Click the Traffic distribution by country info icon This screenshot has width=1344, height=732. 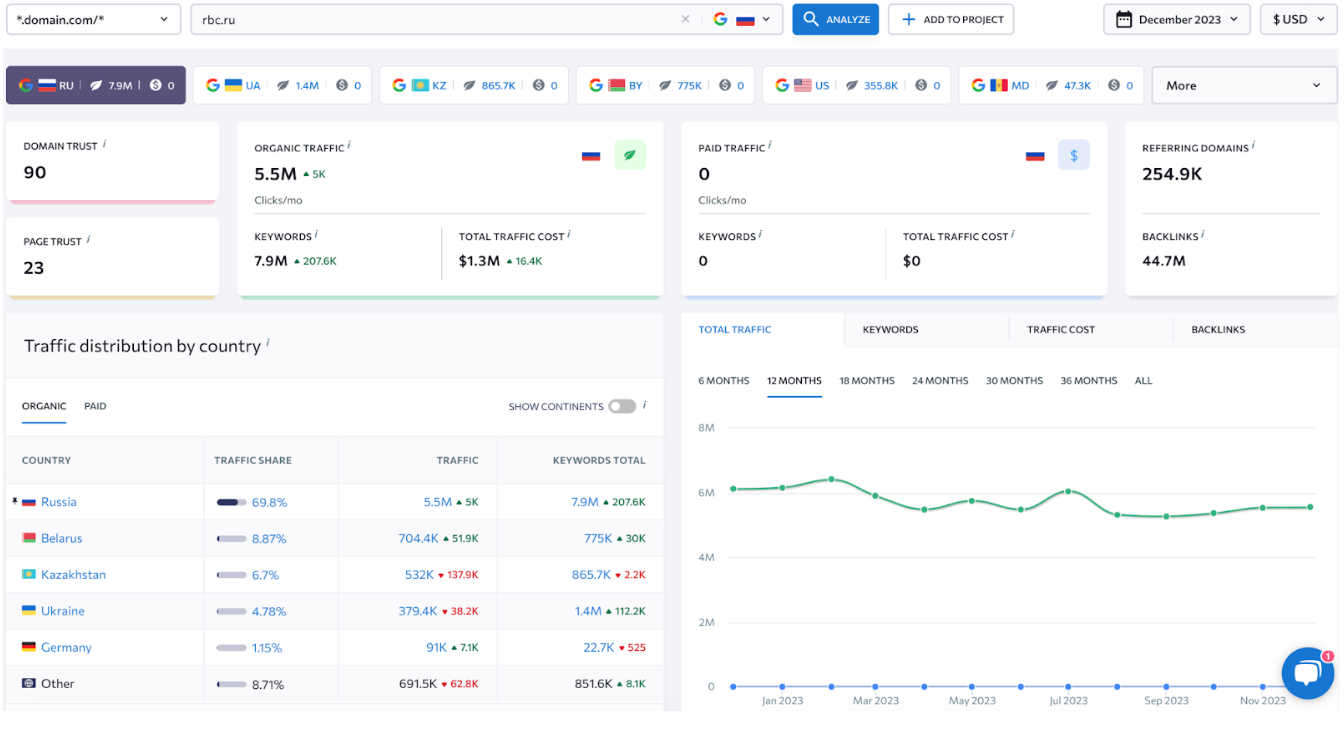[268, 342]
